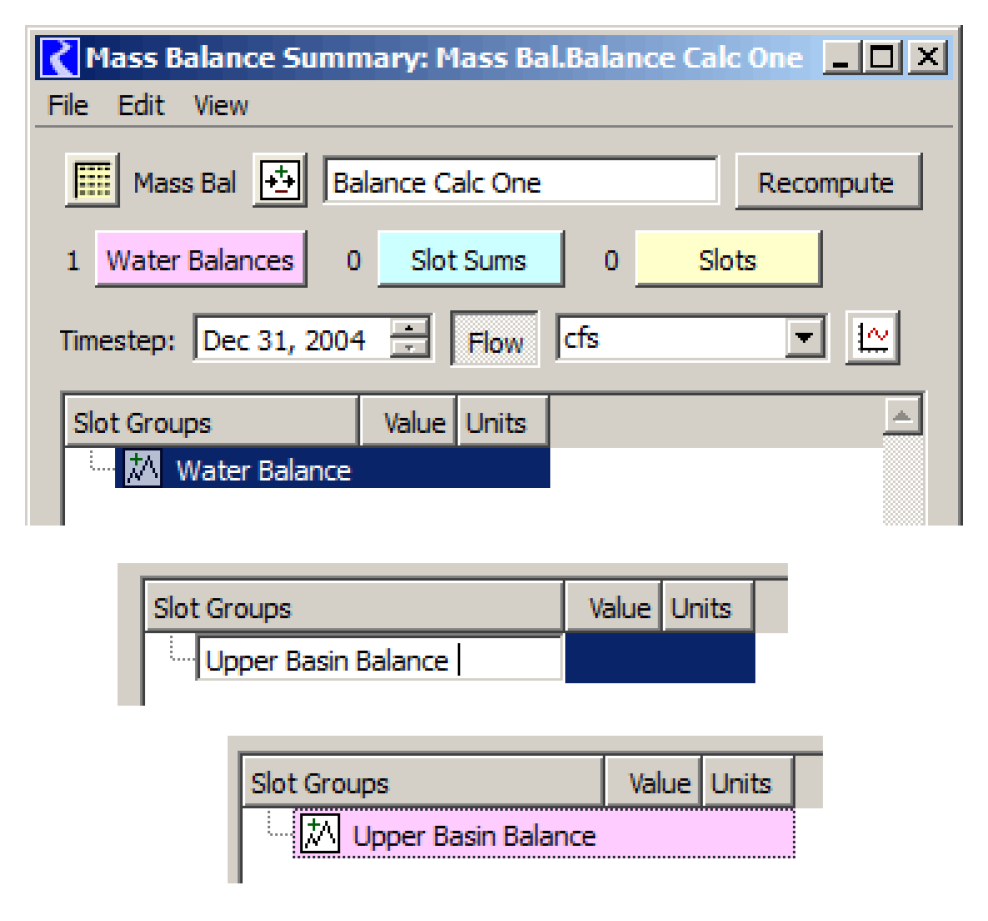The height and width of the screenshot is (921, 988).
Task: Click the Mass Bal table grid icon
Action: click(92, 181)
